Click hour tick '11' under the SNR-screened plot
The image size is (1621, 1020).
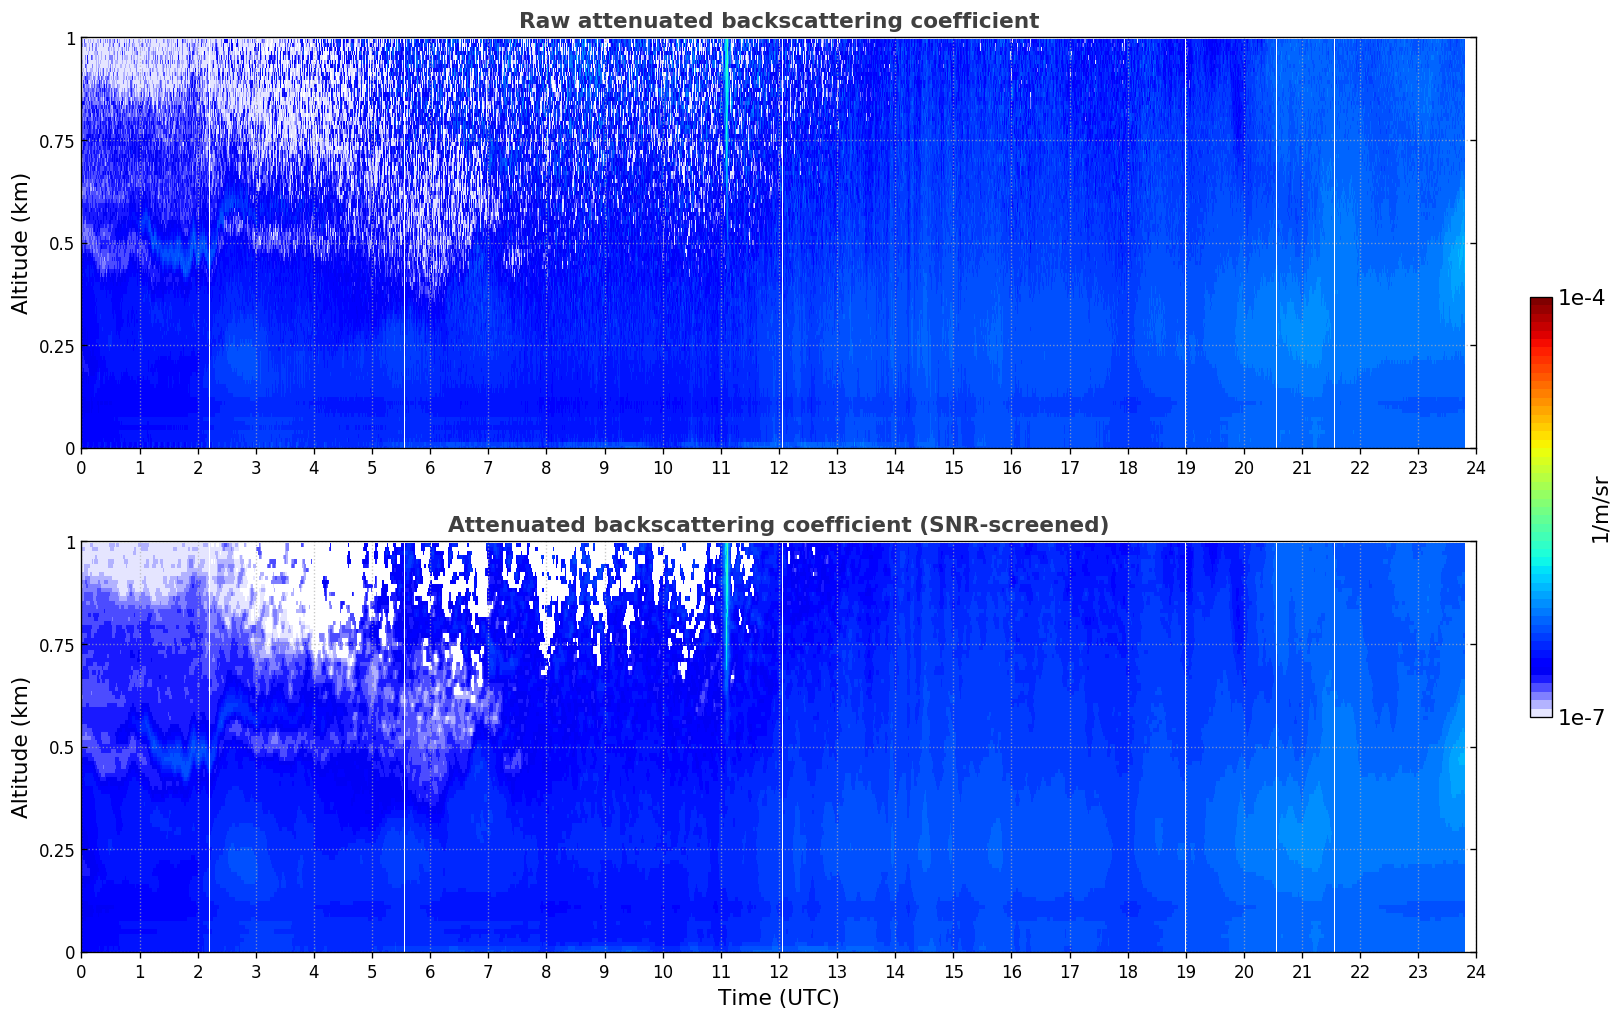click(x=720, y=971)
